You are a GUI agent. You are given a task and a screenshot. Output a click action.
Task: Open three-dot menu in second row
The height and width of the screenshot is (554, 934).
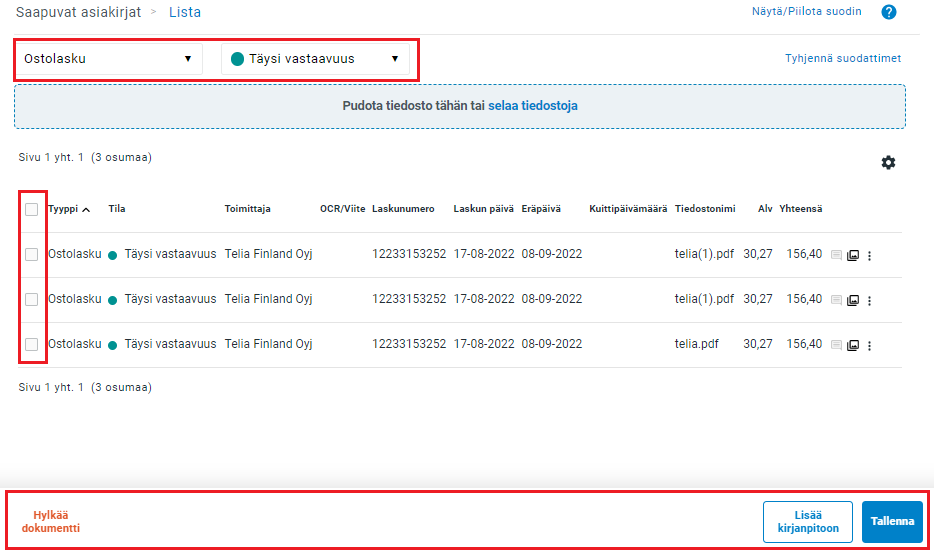click(869, 300)
